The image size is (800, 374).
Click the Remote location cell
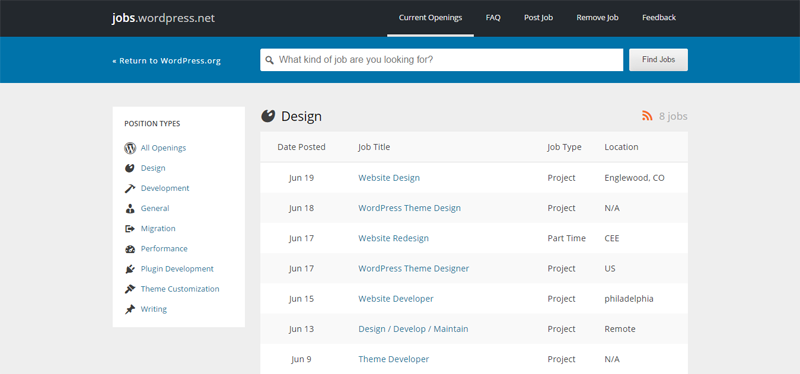620,329
